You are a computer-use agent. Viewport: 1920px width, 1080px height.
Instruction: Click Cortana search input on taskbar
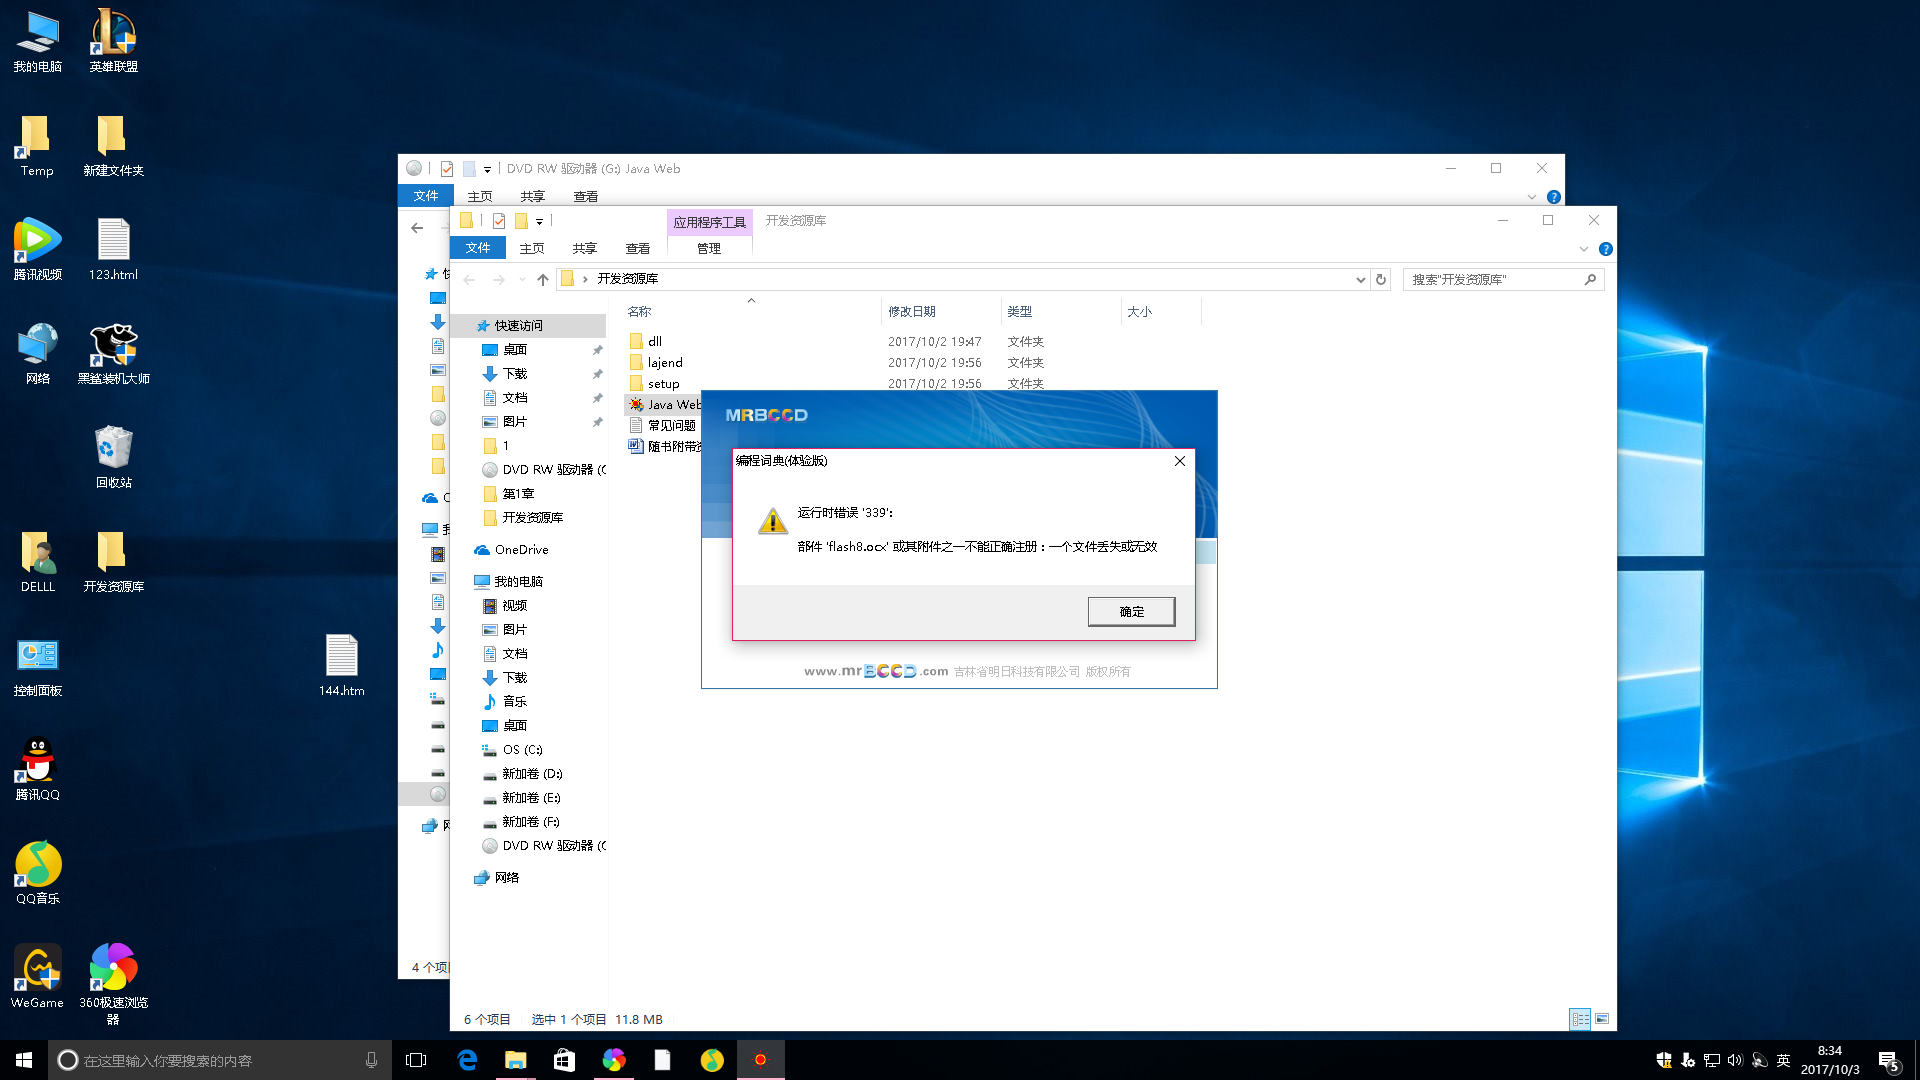click(220, 1060)
